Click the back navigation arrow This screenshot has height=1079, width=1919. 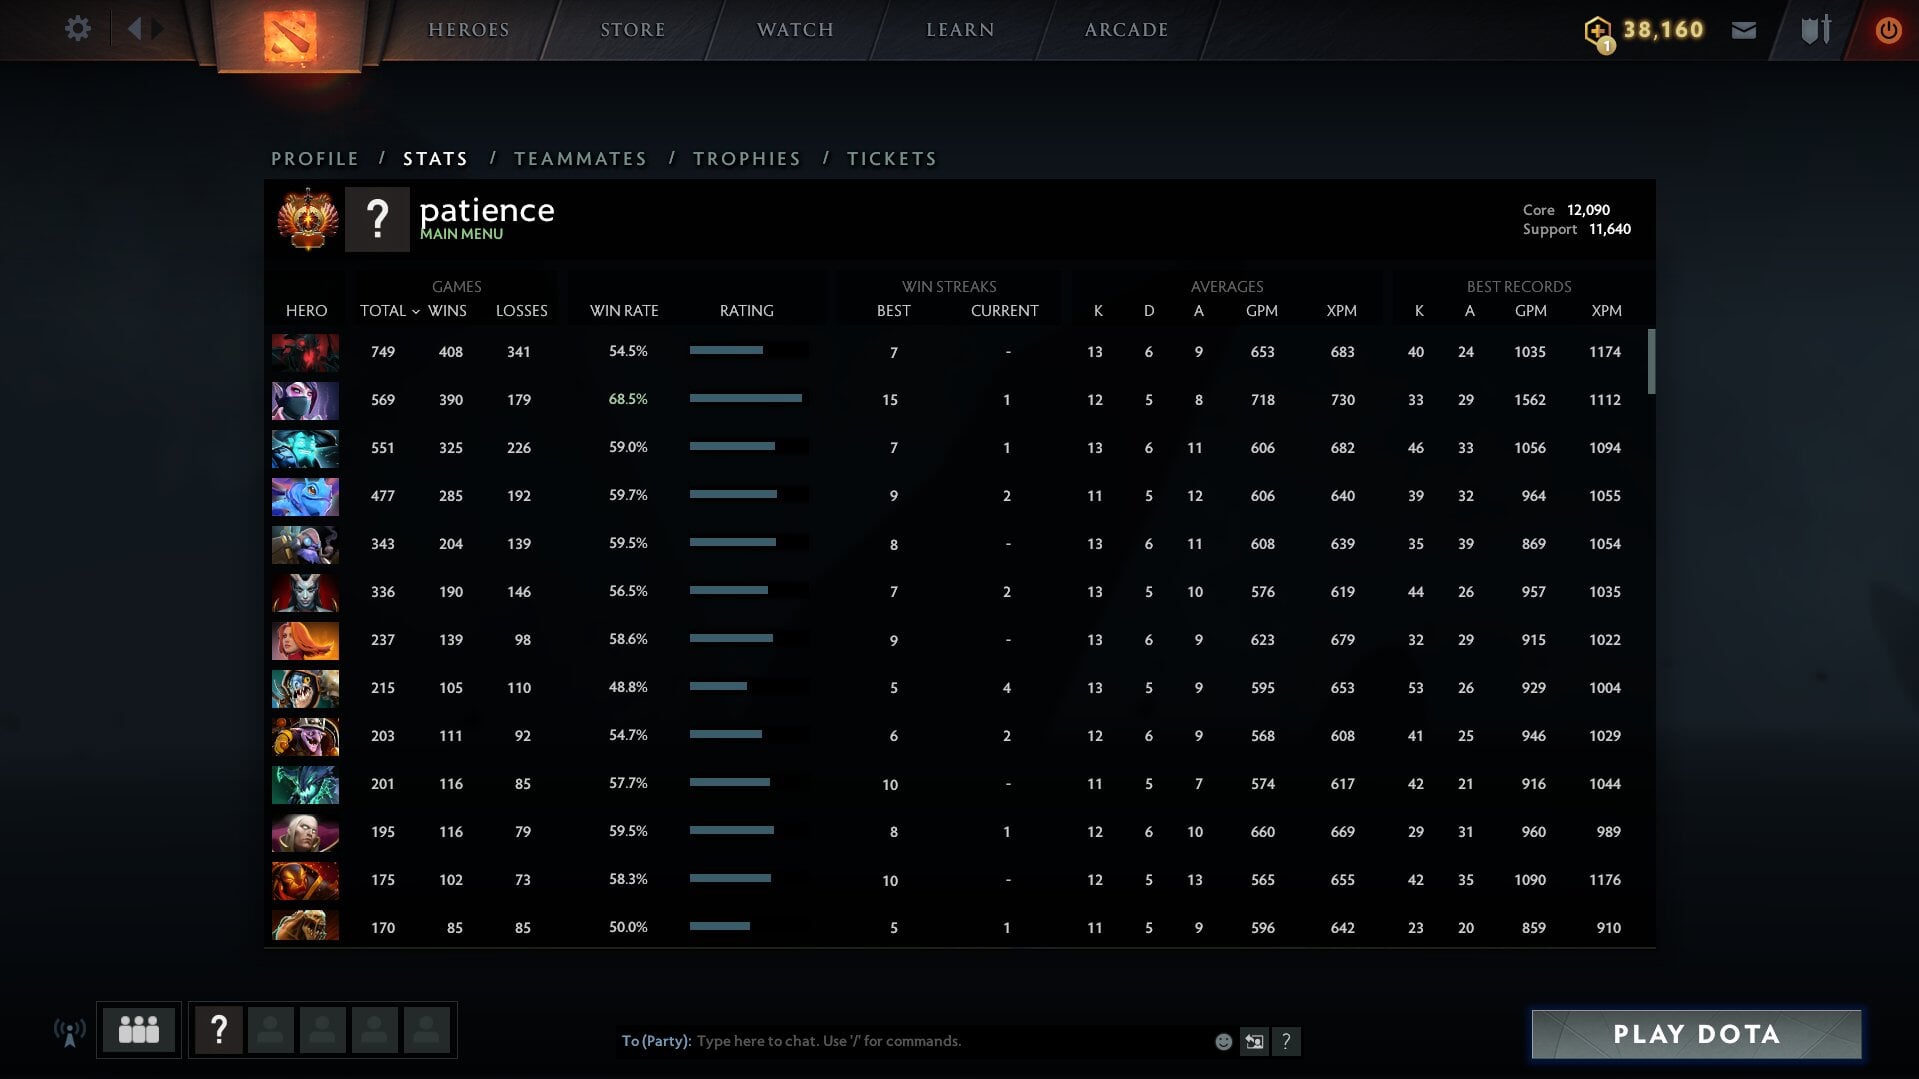click(134, 29)
